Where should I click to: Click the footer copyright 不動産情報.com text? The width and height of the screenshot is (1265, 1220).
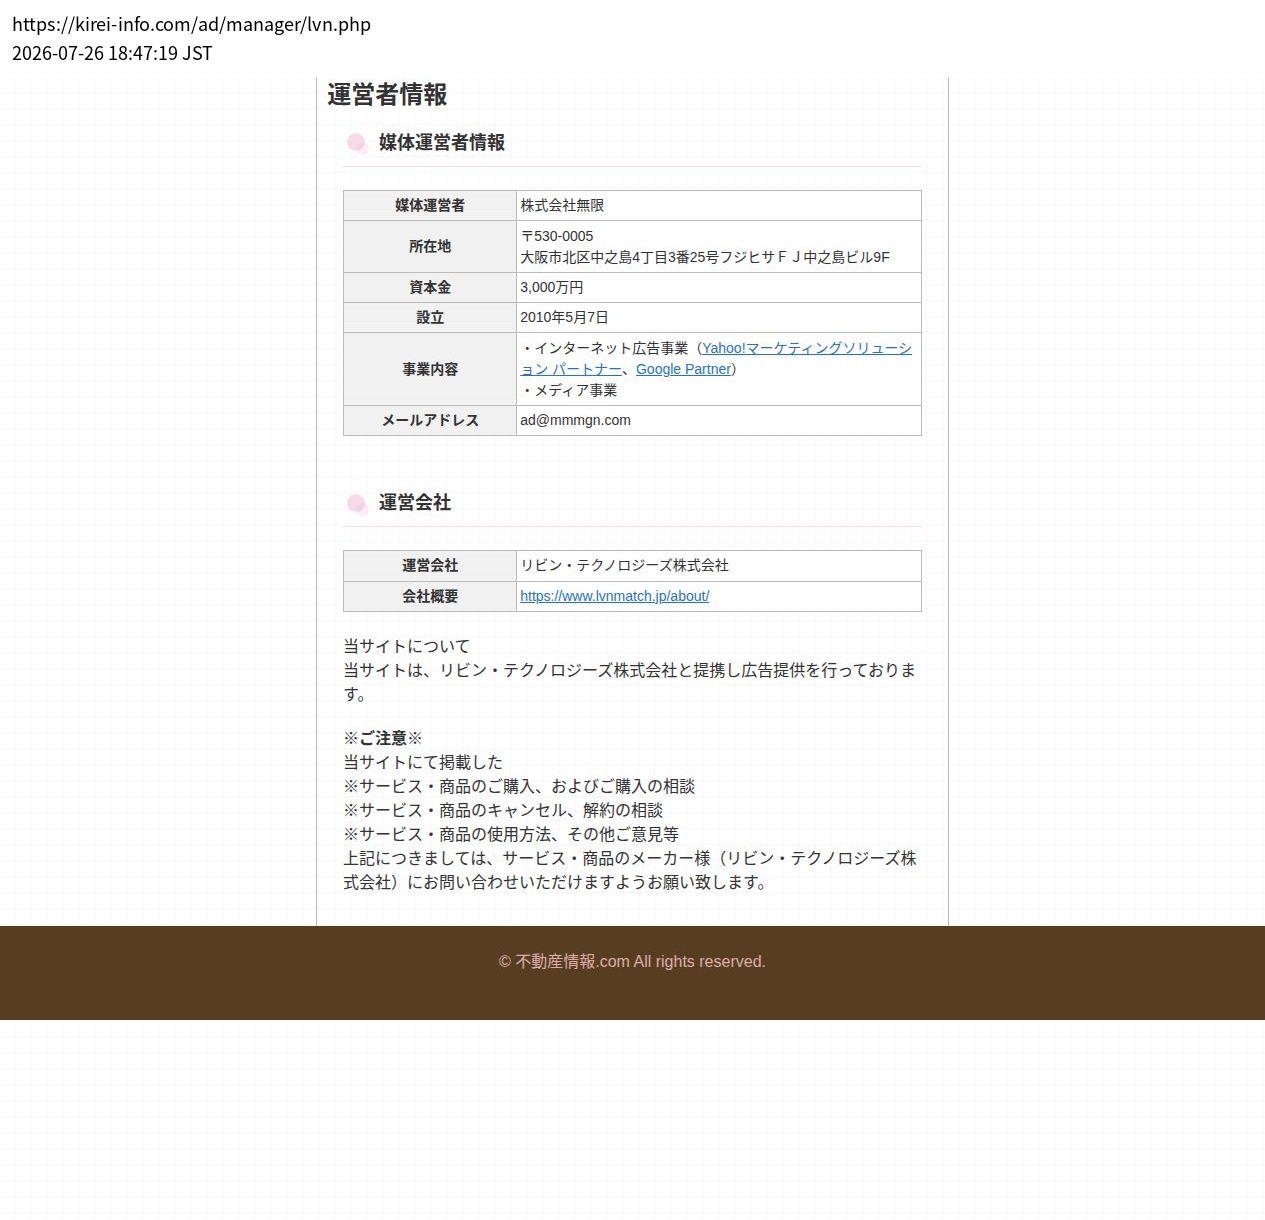coord(632,961)
